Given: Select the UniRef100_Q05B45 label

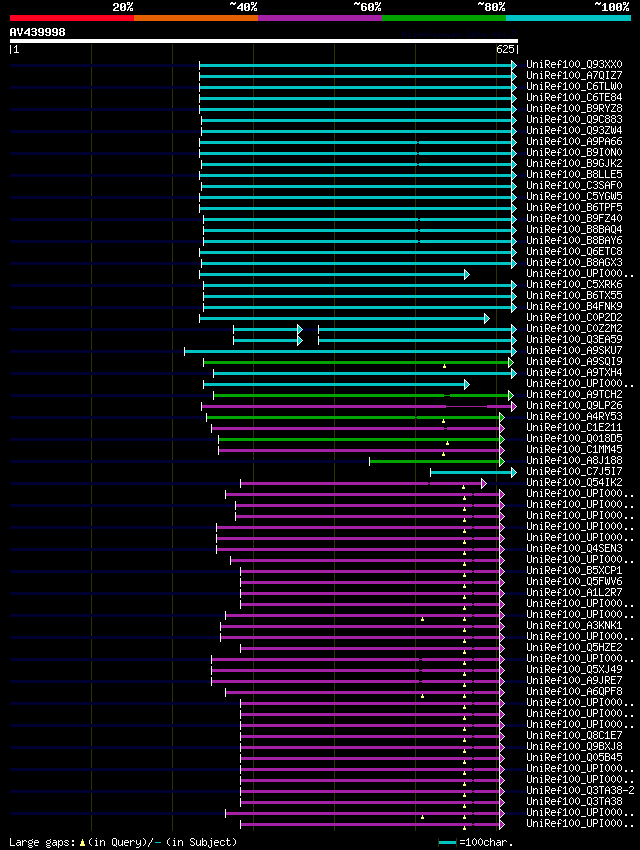Looking at the screenshot, I should click(574, 757).
